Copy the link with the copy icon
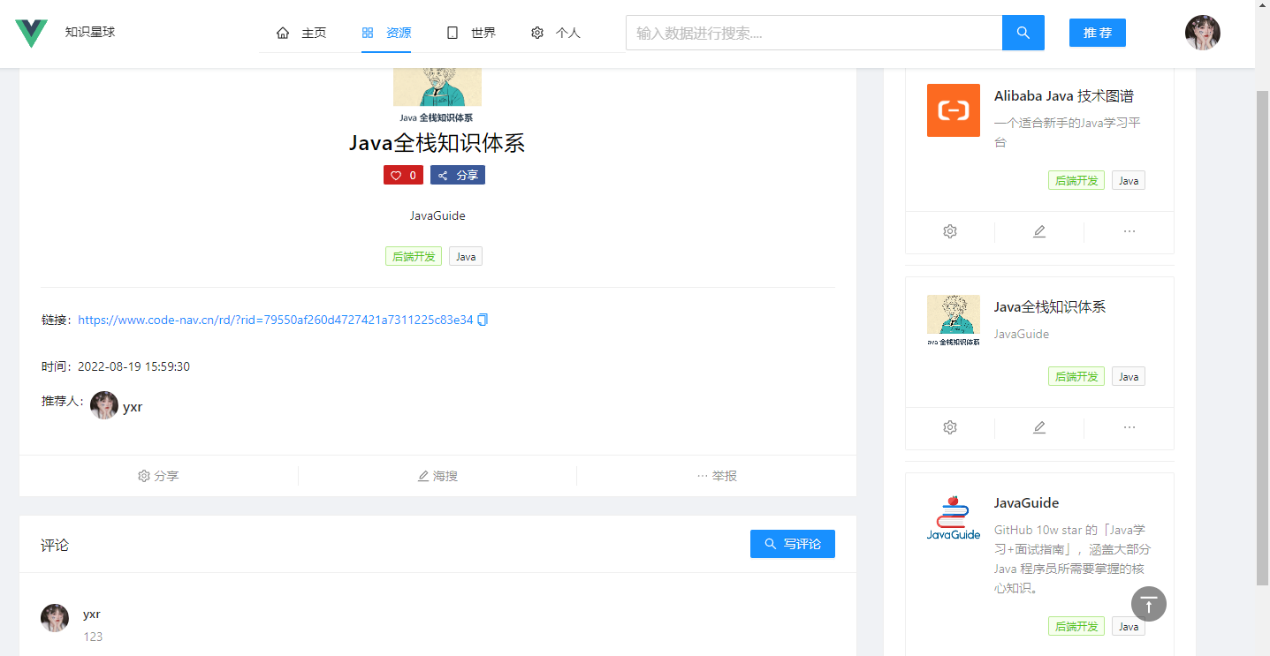The width and height of the screenshot is (1270, 656). click(482, 320)
